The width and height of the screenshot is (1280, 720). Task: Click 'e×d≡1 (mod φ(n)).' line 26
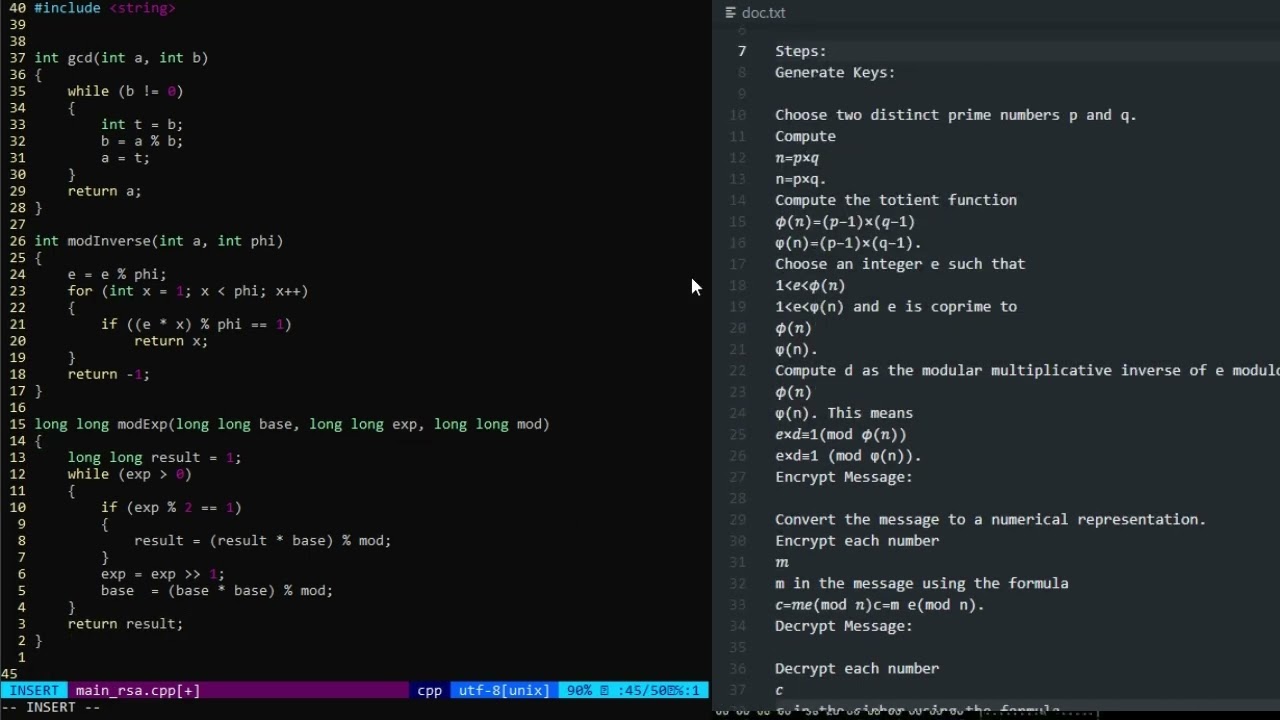click(x=848, y=456)
